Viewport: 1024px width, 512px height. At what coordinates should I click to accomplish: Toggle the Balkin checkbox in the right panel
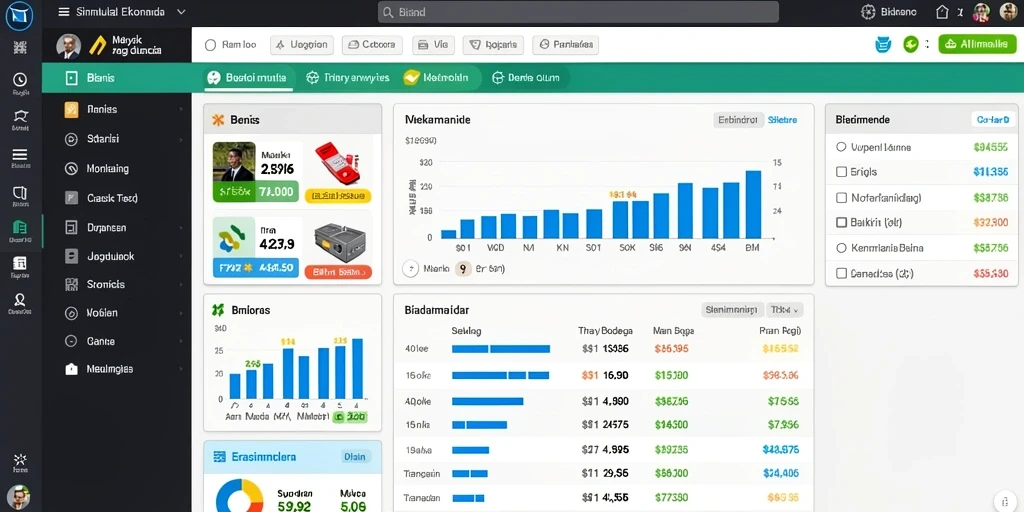point(841,222)
